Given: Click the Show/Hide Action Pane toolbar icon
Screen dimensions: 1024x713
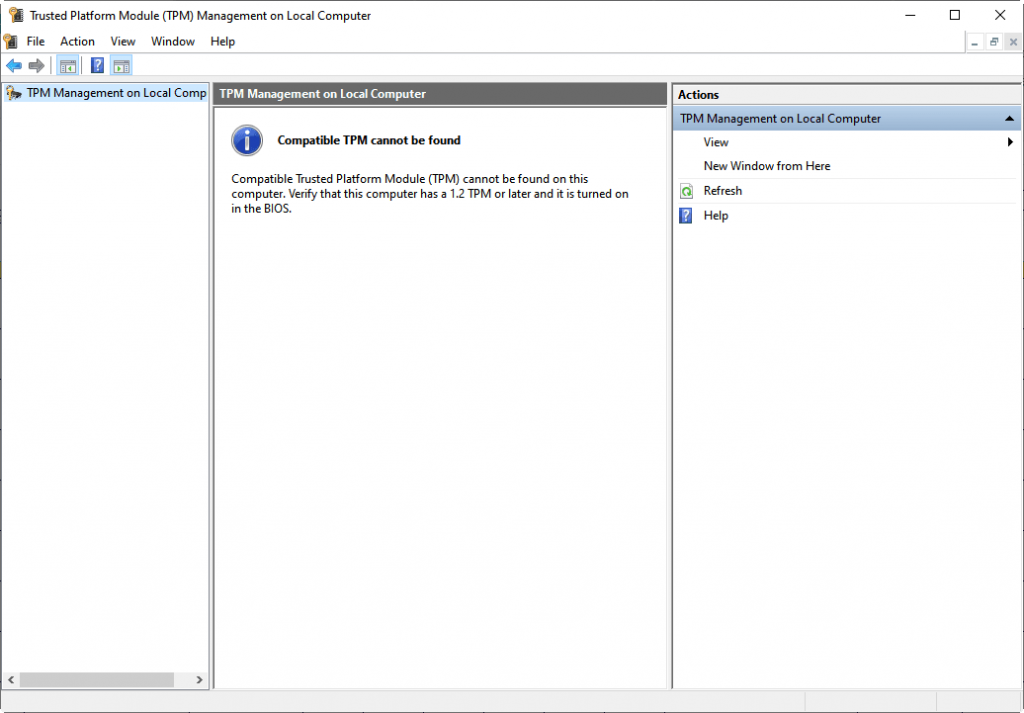Looking at the screenshot, I should click(121, 65).
